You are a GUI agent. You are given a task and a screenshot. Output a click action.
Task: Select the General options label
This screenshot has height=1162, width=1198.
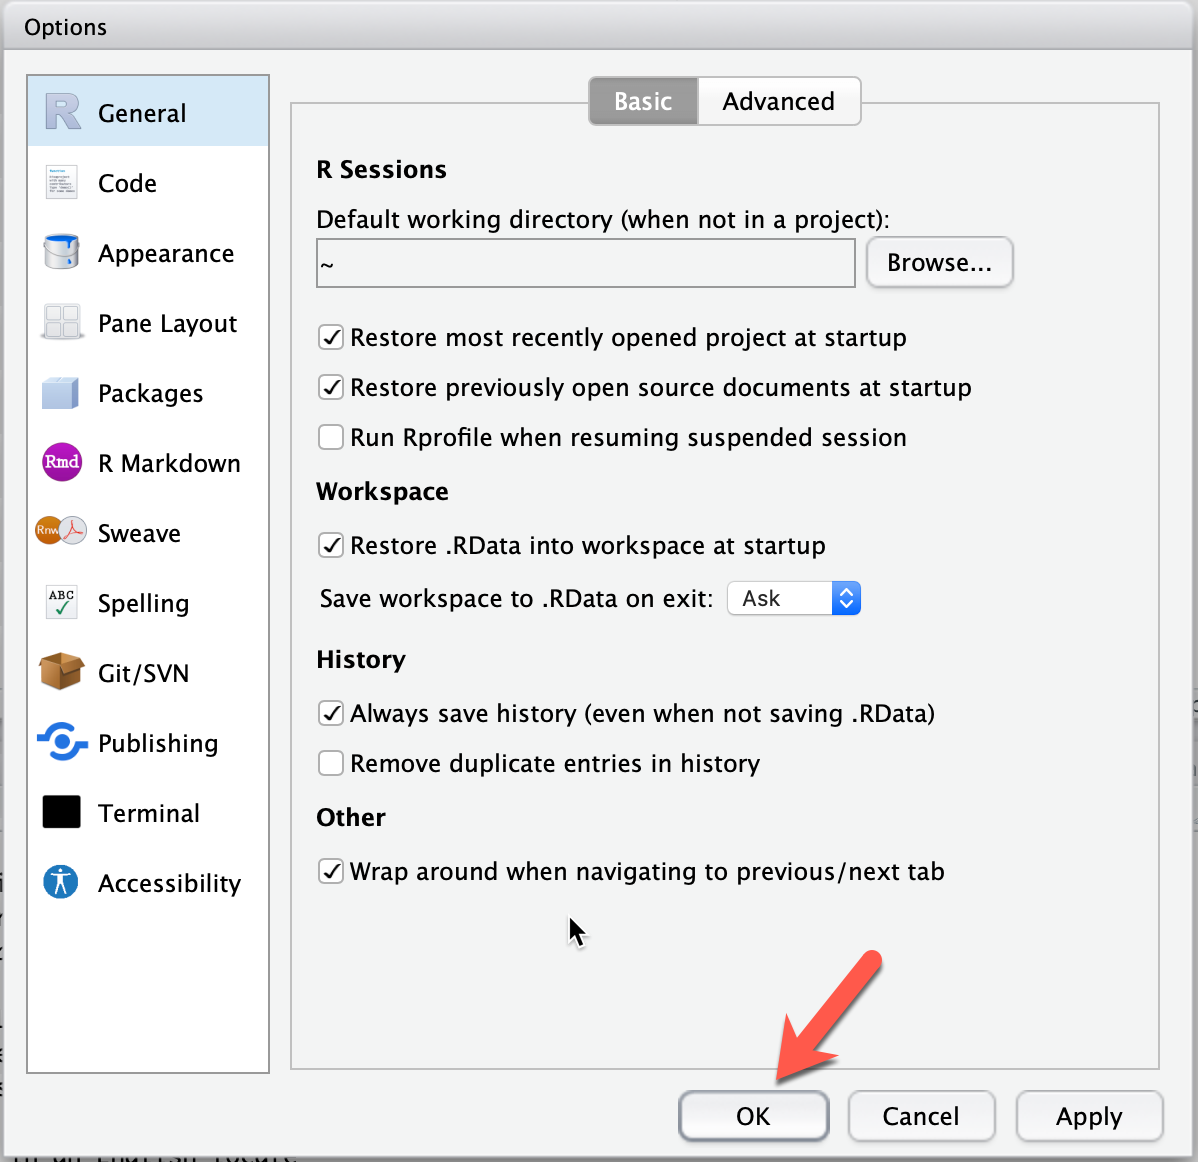142,113
